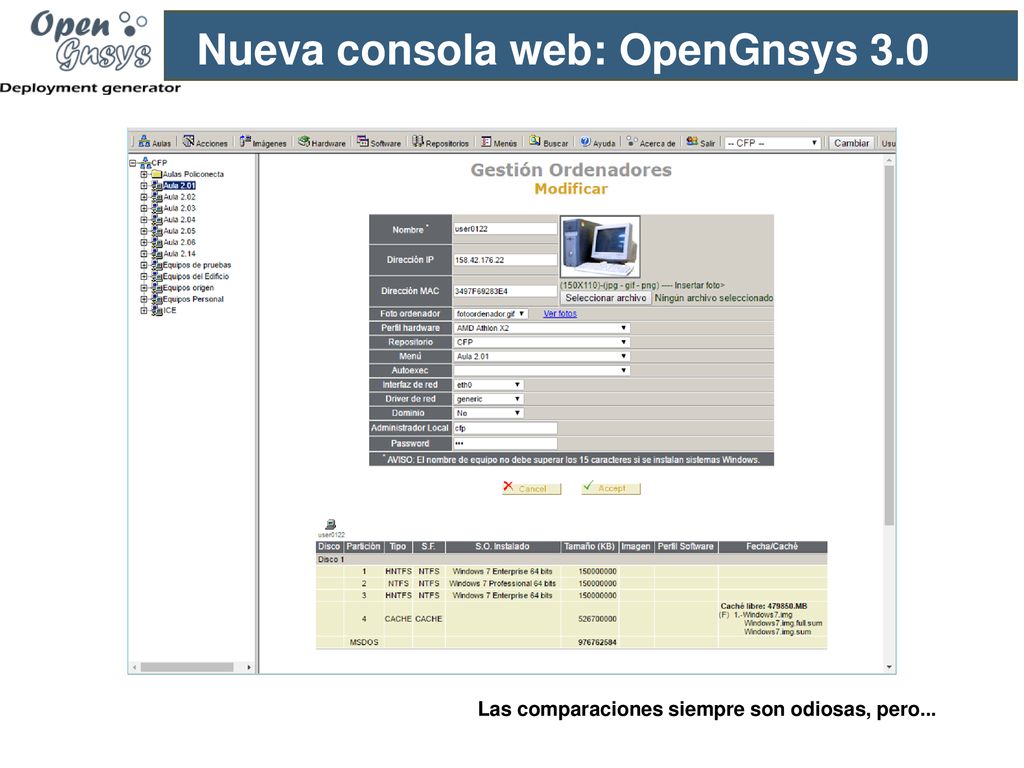The width and height of the screenshot is (1024, 768).
Task: Click the "Caché libre: 479850.MB" text
Action: click(x=763, y=607)
